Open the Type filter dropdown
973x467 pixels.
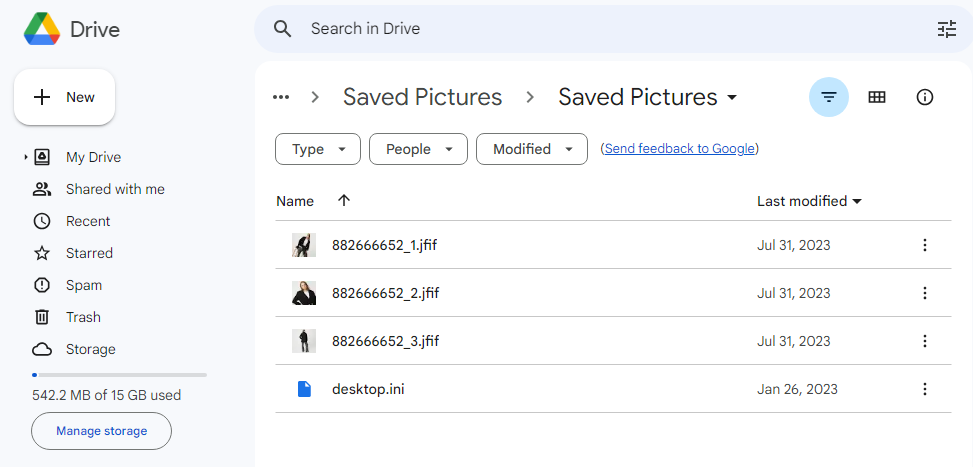318,149
